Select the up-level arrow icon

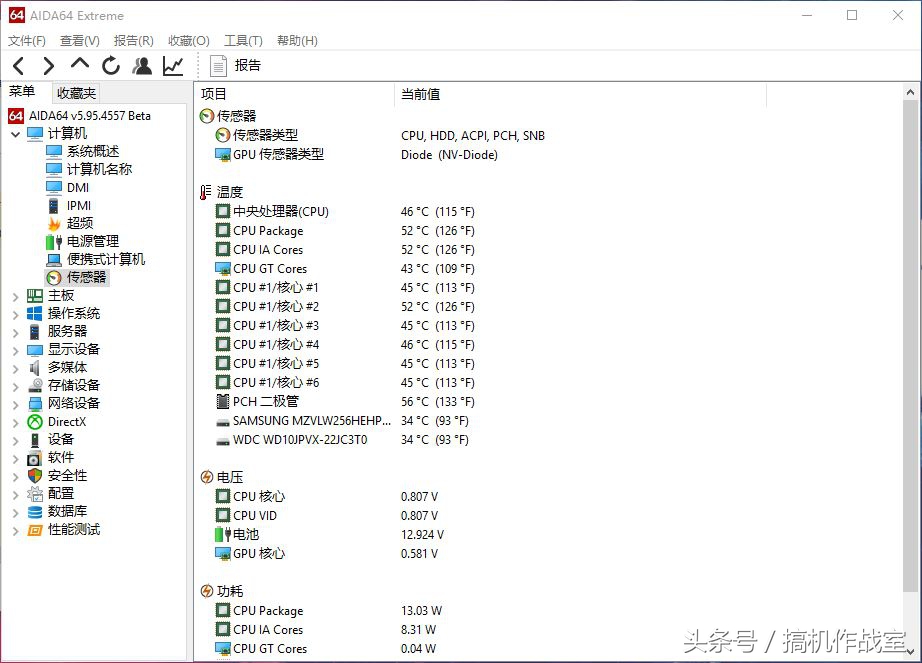tap(79, 66)
